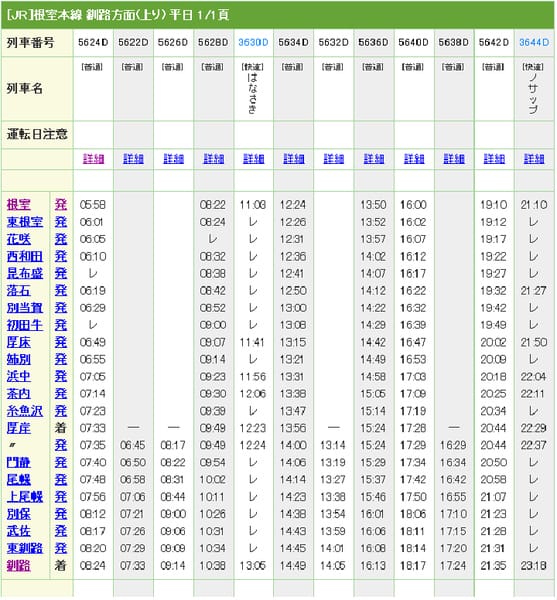The width and height of the screenshot is (557, 600).
Task: Click 発 link in 門静 row
Action: [x=60, y=463]
